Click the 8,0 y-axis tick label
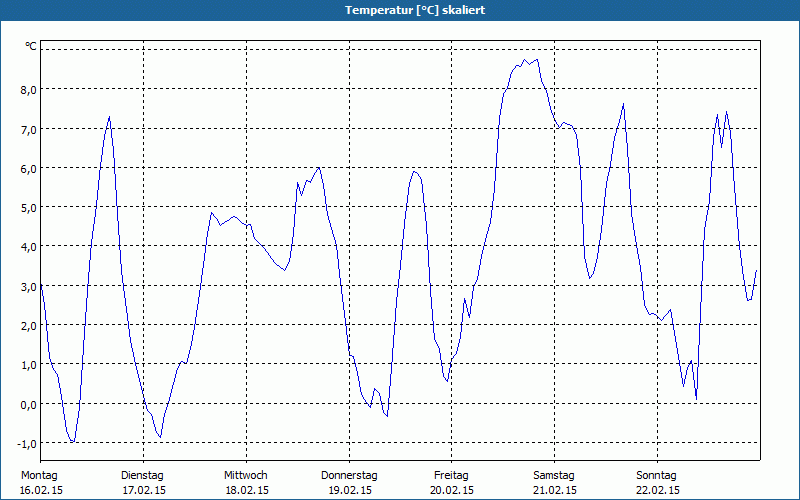This screenshot has width=800, height=500. (x=28, y=90)
